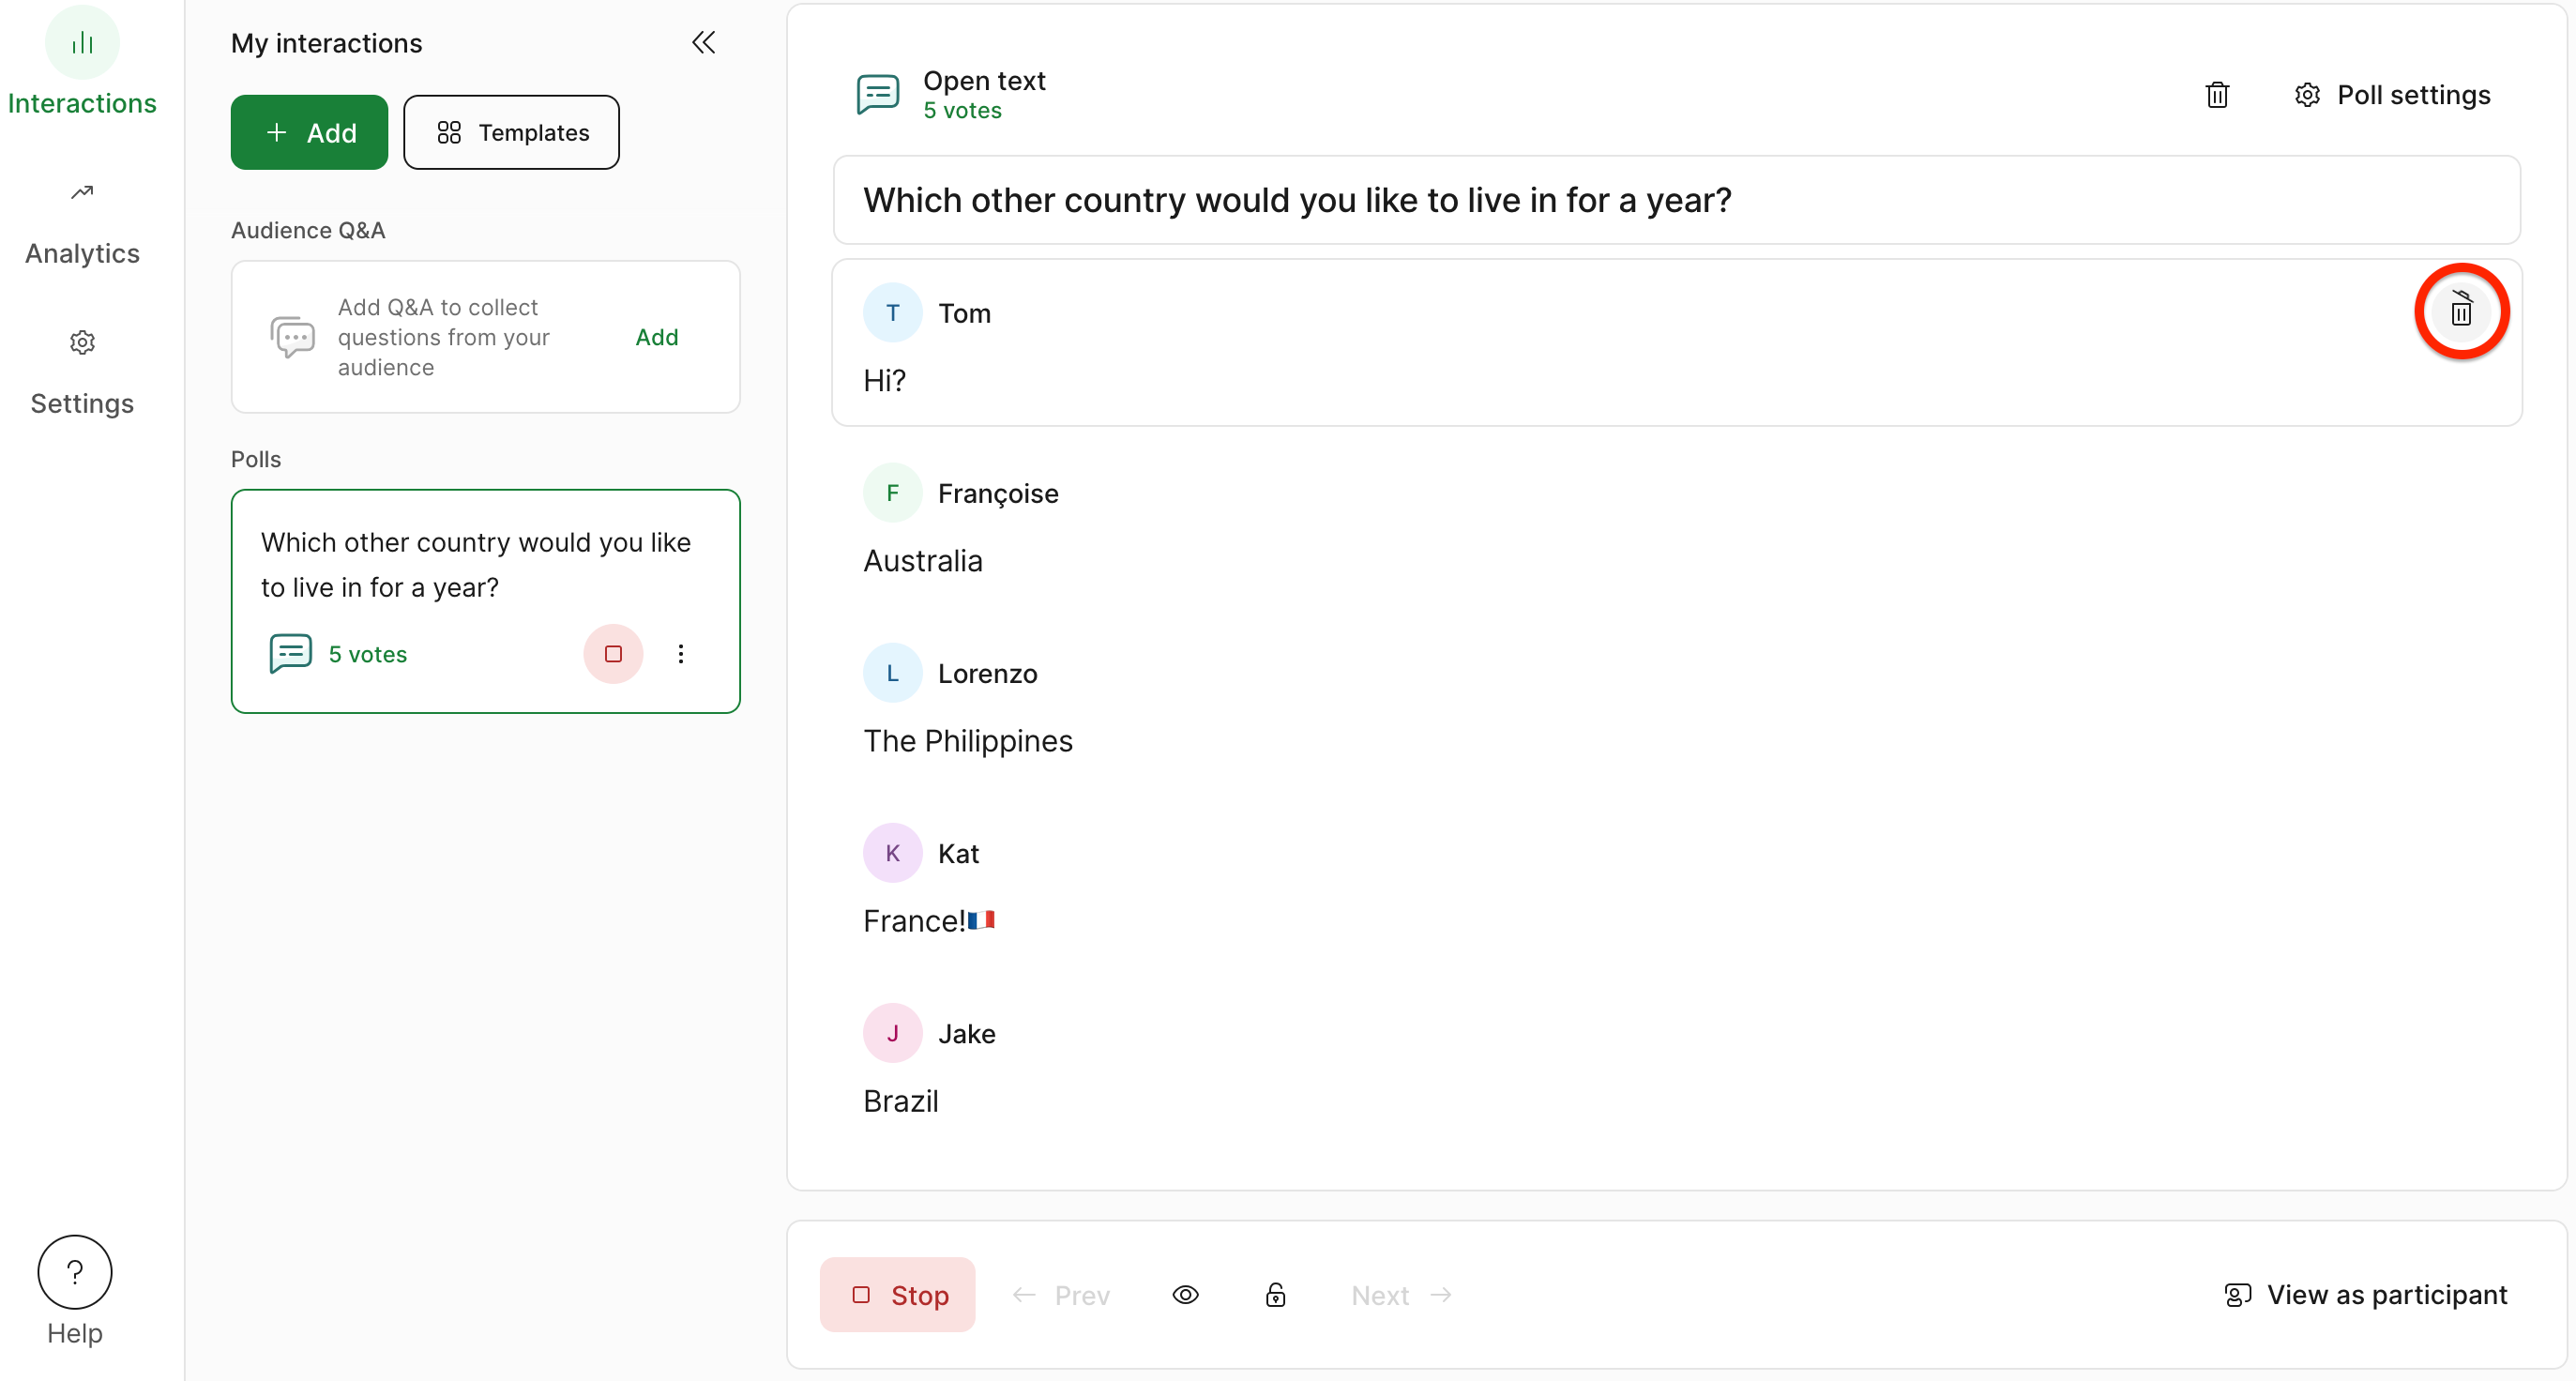Toggle the voting lock icon
The image size is (2576, 1381).
coord(1275,1295)
